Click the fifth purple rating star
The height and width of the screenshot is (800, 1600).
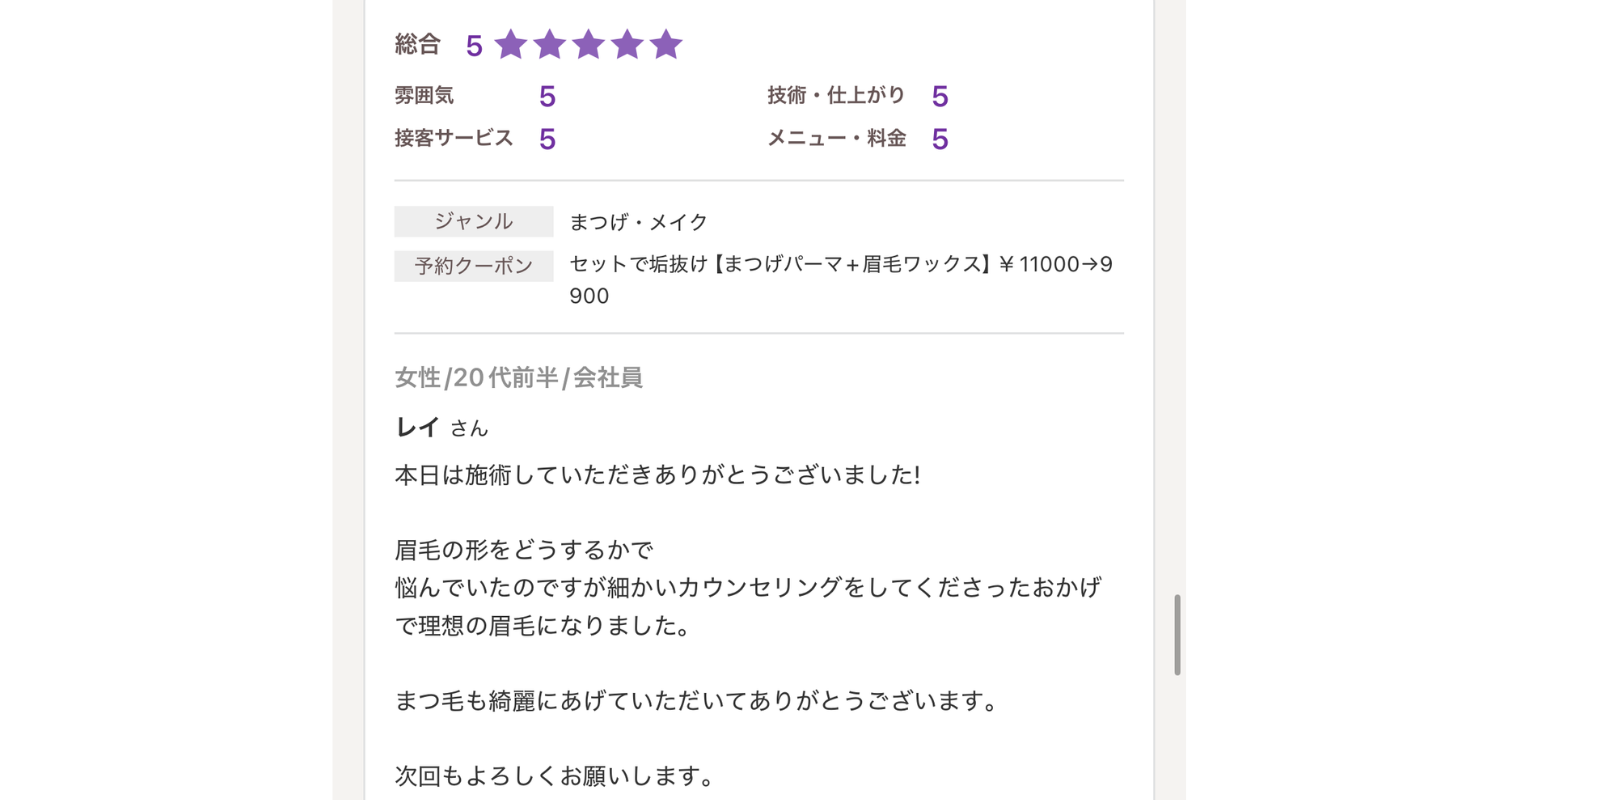666,44
